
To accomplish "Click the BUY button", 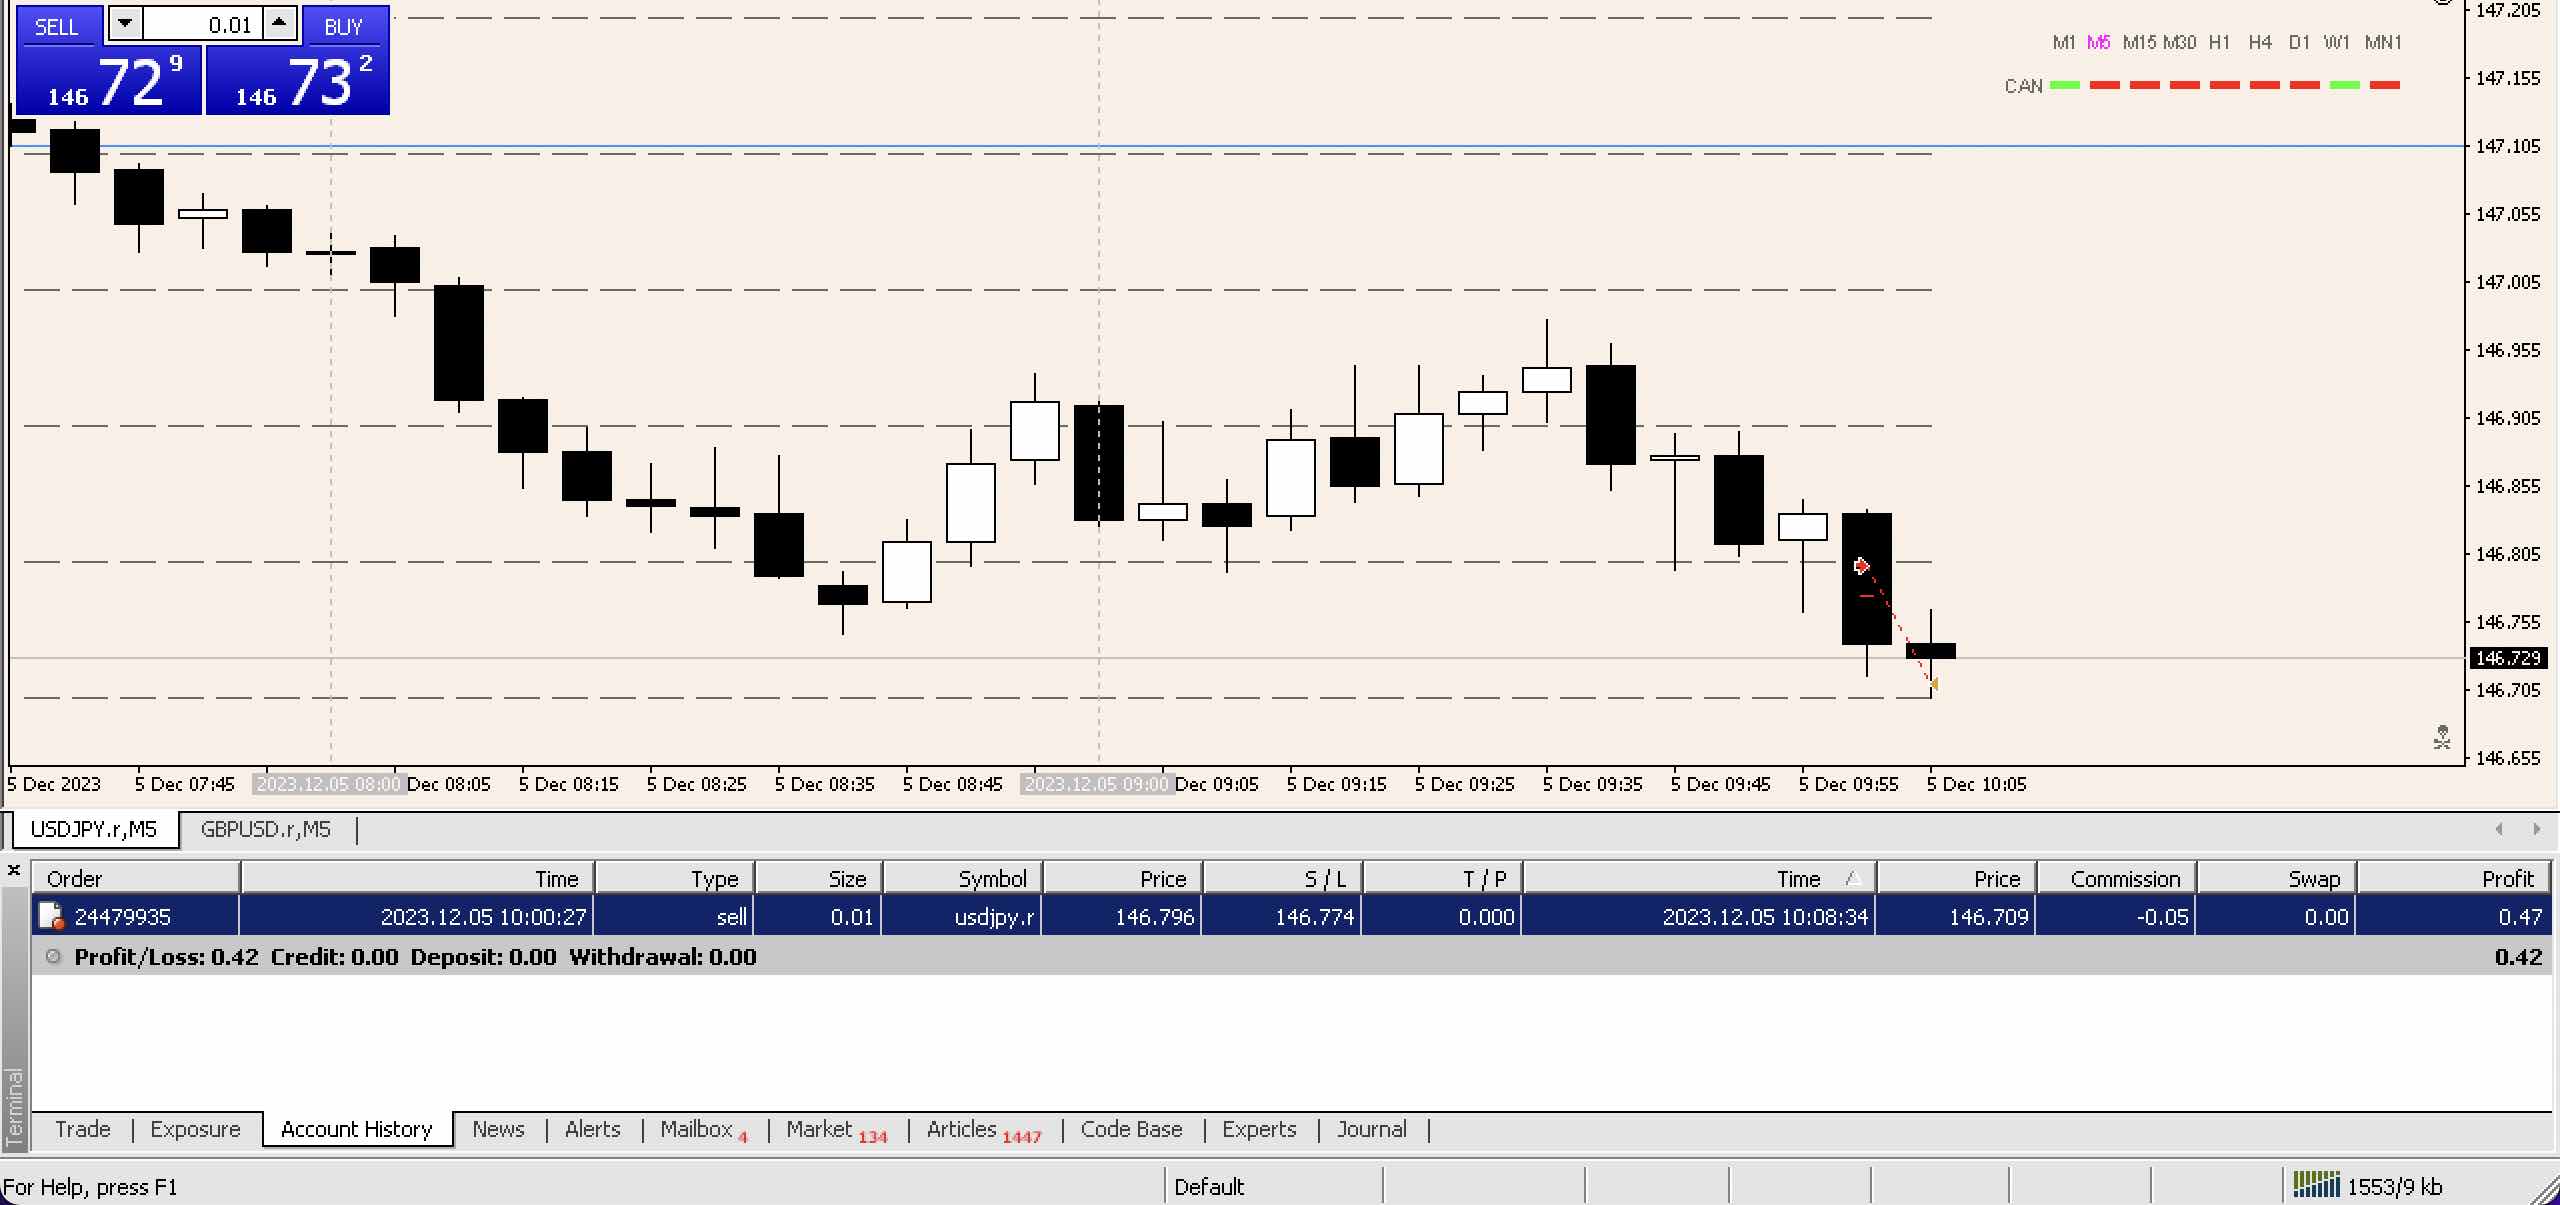I will [343, 27].
